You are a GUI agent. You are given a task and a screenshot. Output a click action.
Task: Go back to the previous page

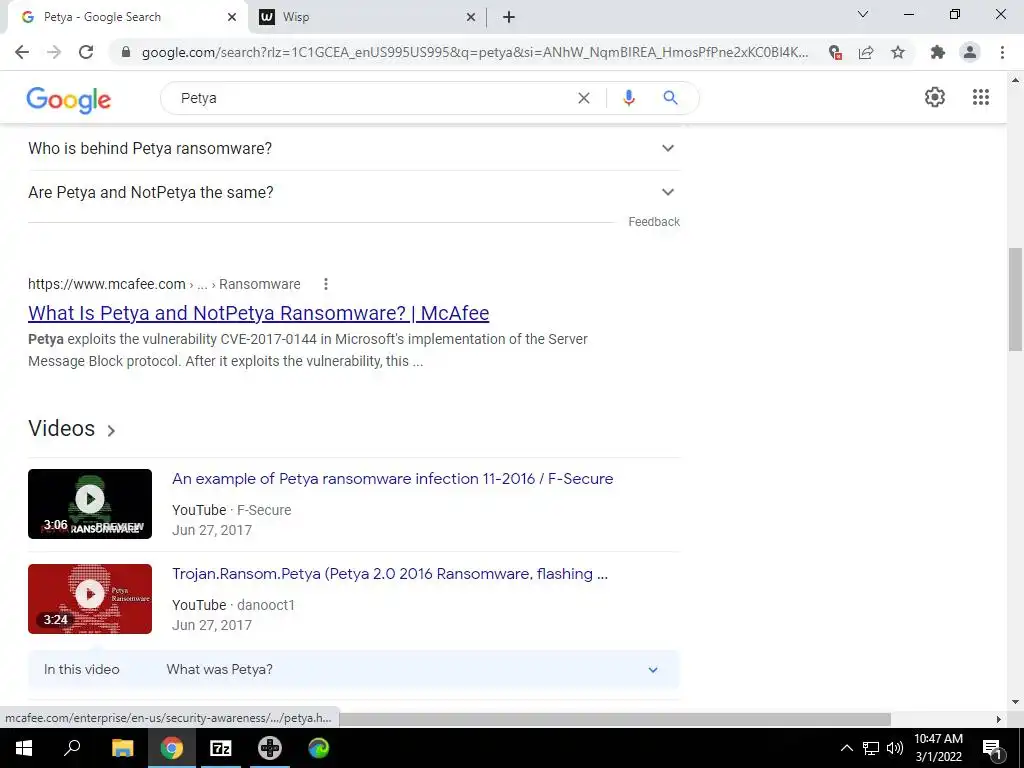pos(22,52)
